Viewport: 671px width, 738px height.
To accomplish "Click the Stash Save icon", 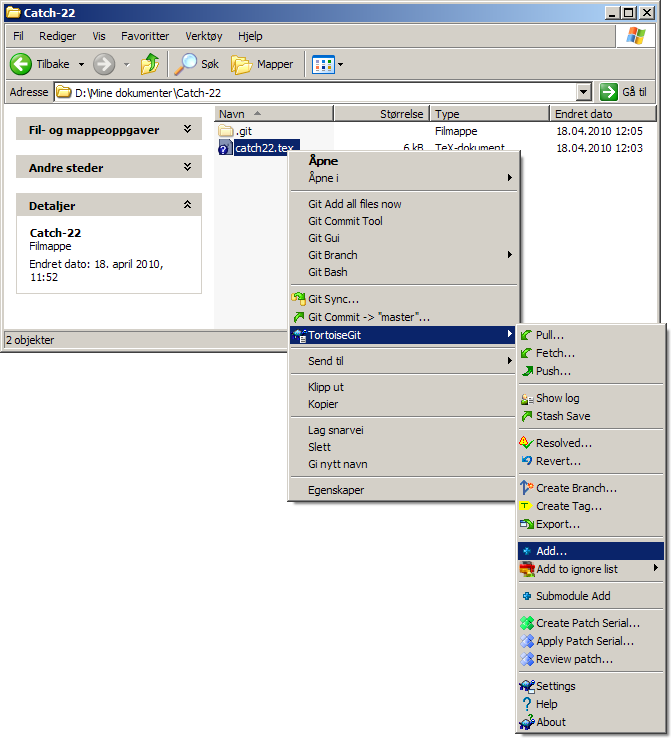I will [527, 416].
